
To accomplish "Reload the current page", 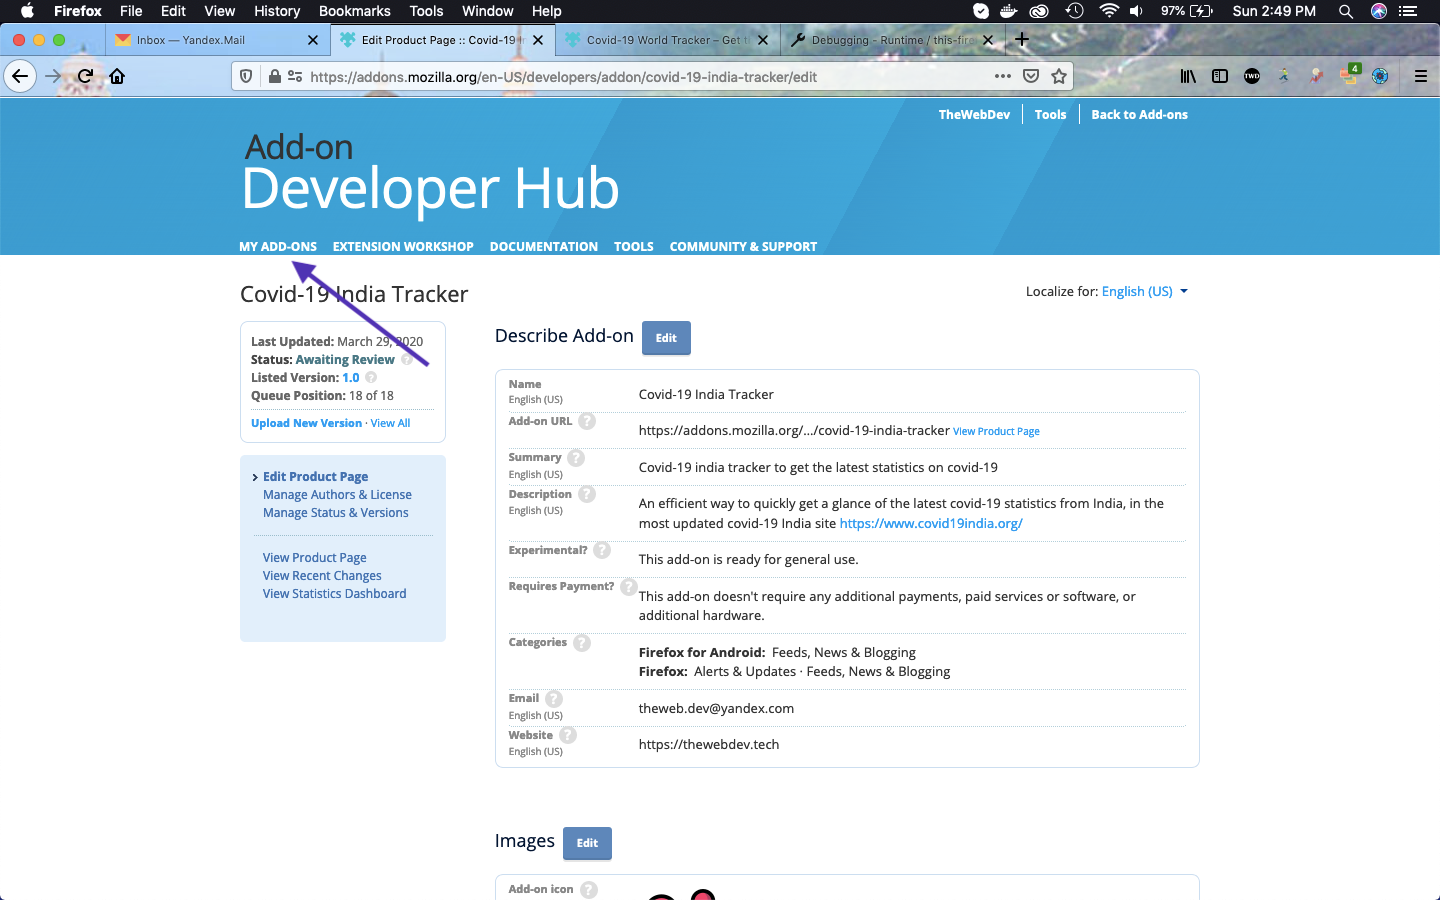I will point(86,76).
